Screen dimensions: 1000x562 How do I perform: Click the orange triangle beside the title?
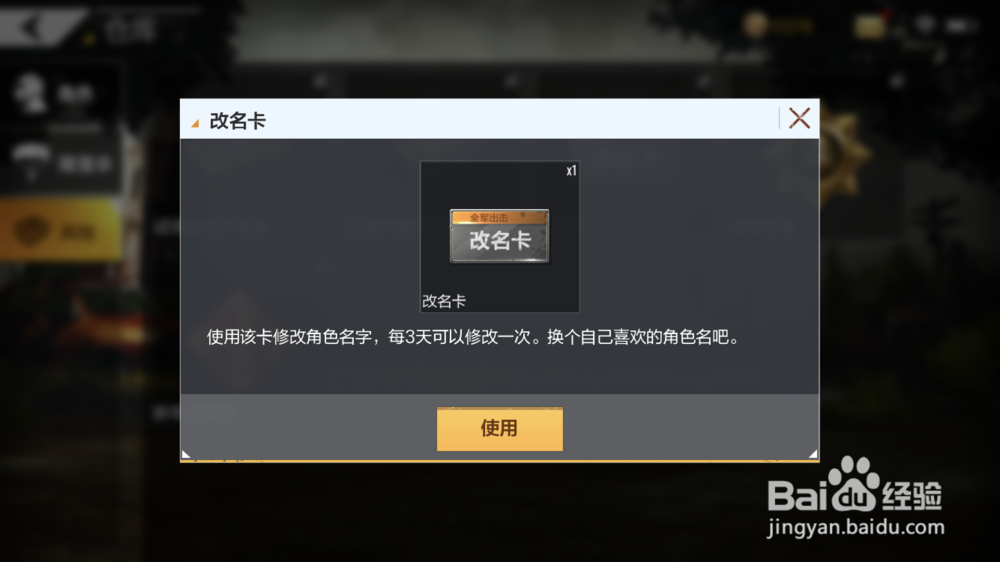(x=195, y=122)
